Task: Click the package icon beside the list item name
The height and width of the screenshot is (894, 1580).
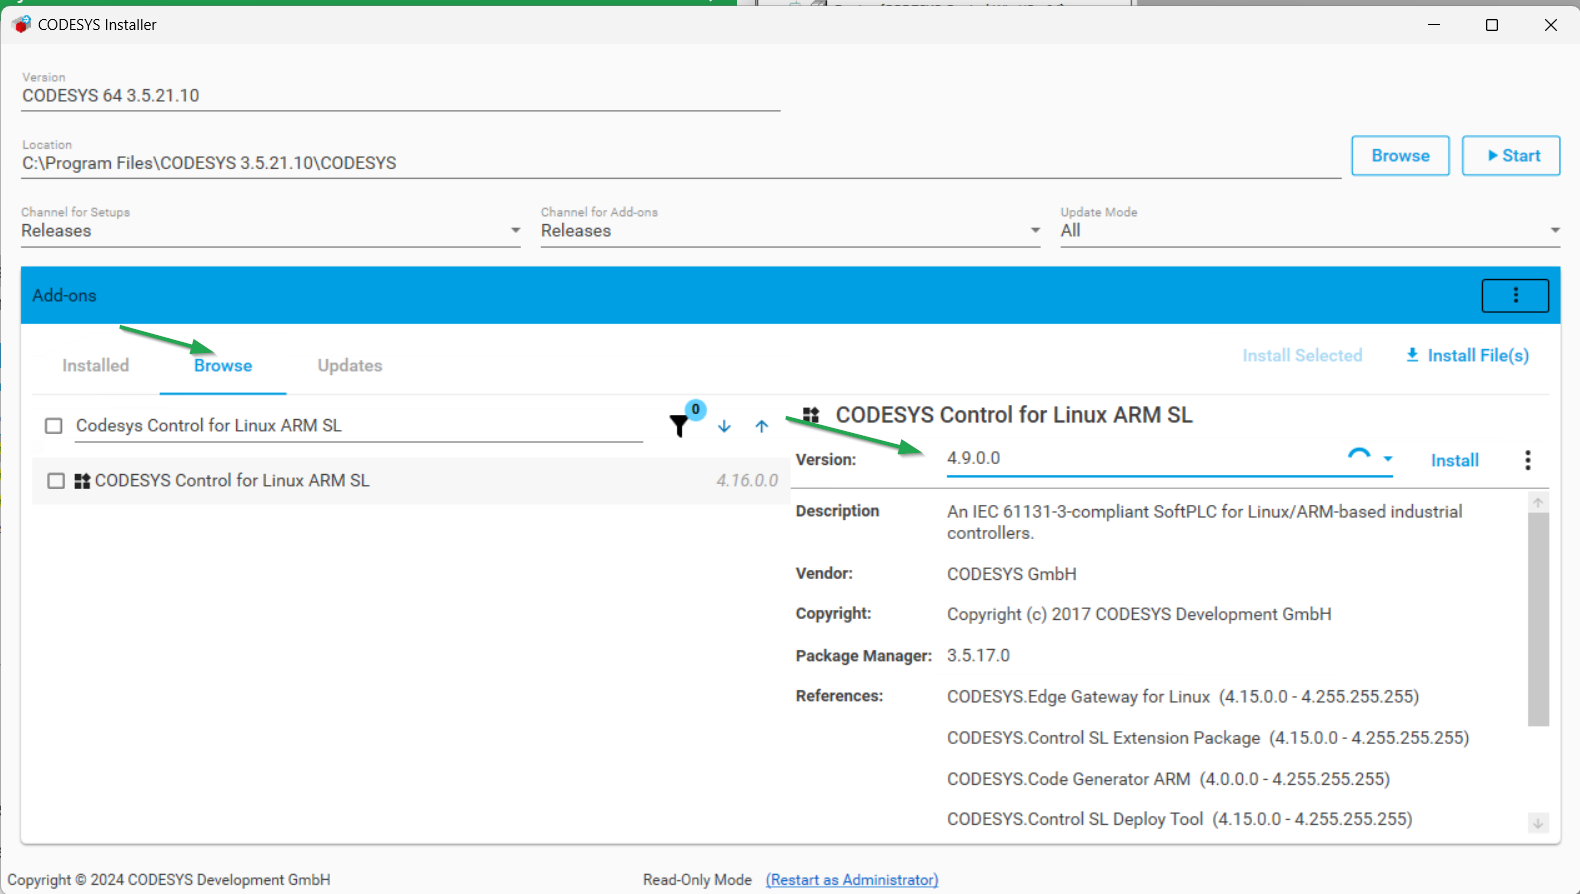Action: 82,481
